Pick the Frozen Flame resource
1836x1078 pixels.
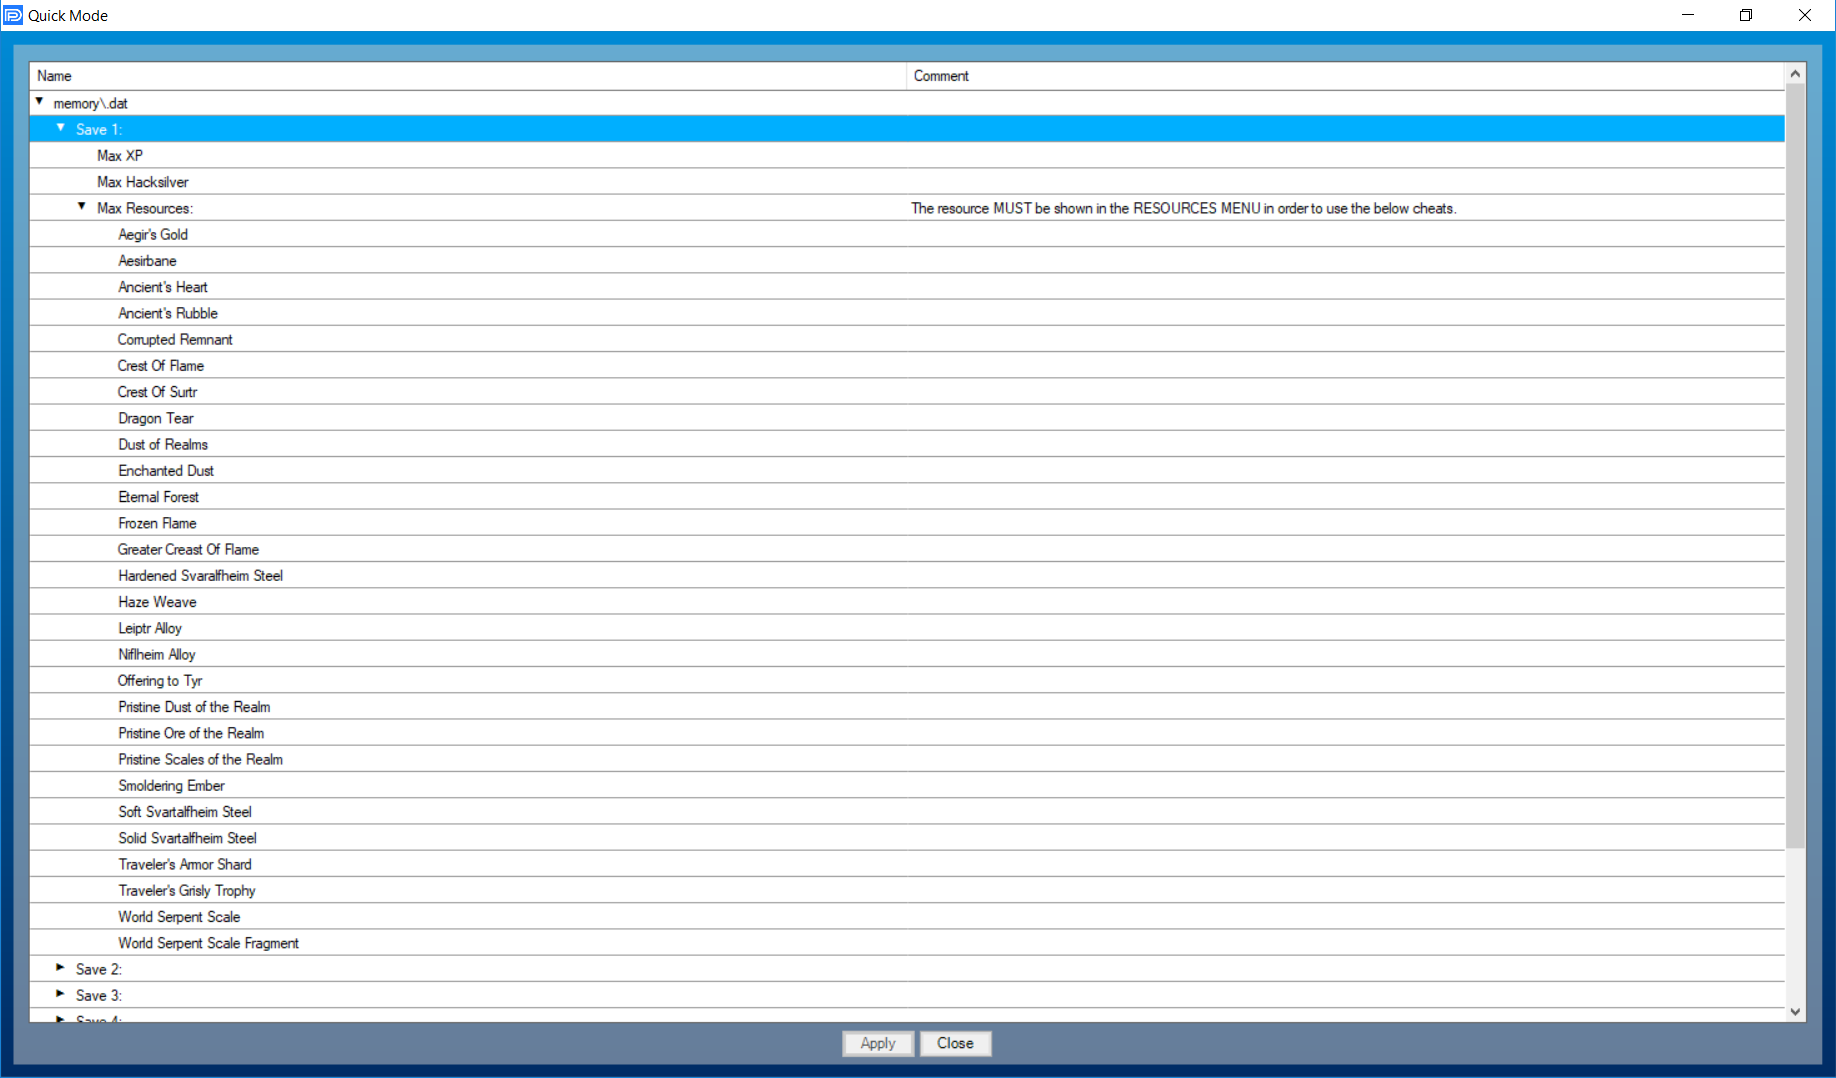[x=157, y=523]
